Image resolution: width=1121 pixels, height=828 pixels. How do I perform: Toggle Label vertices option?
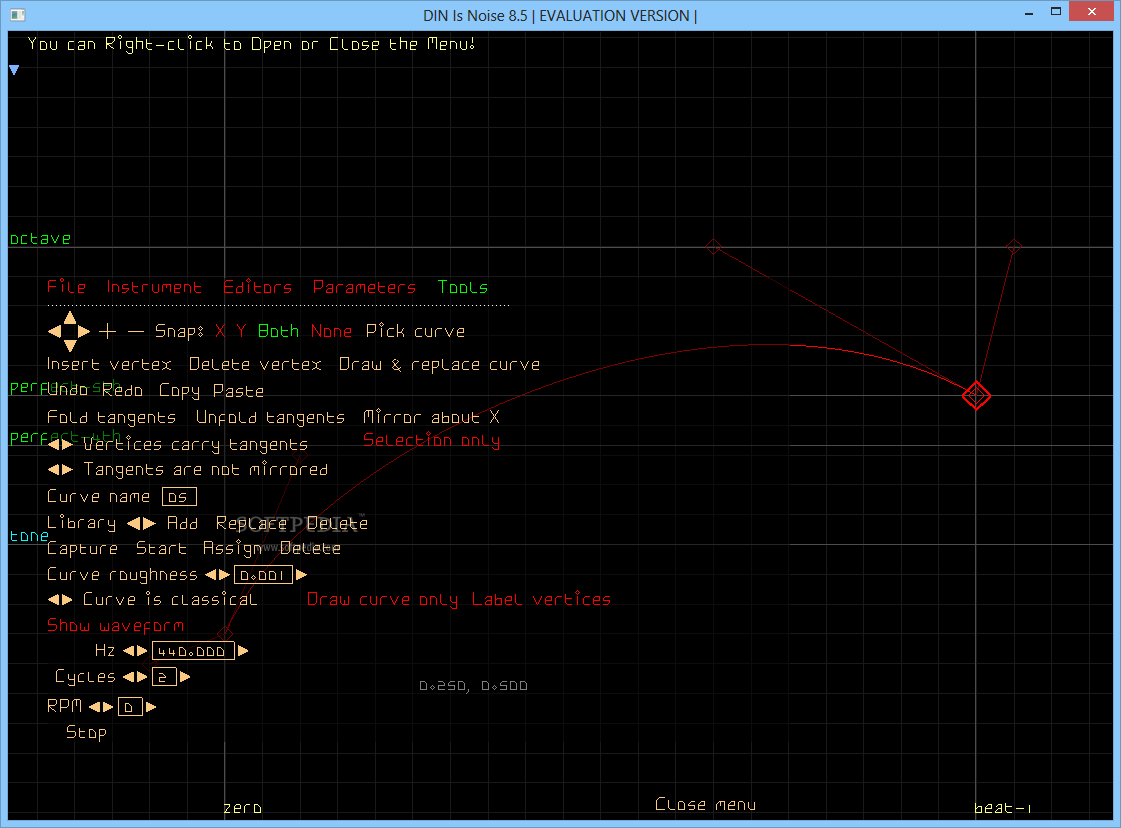tap(541, 599)
